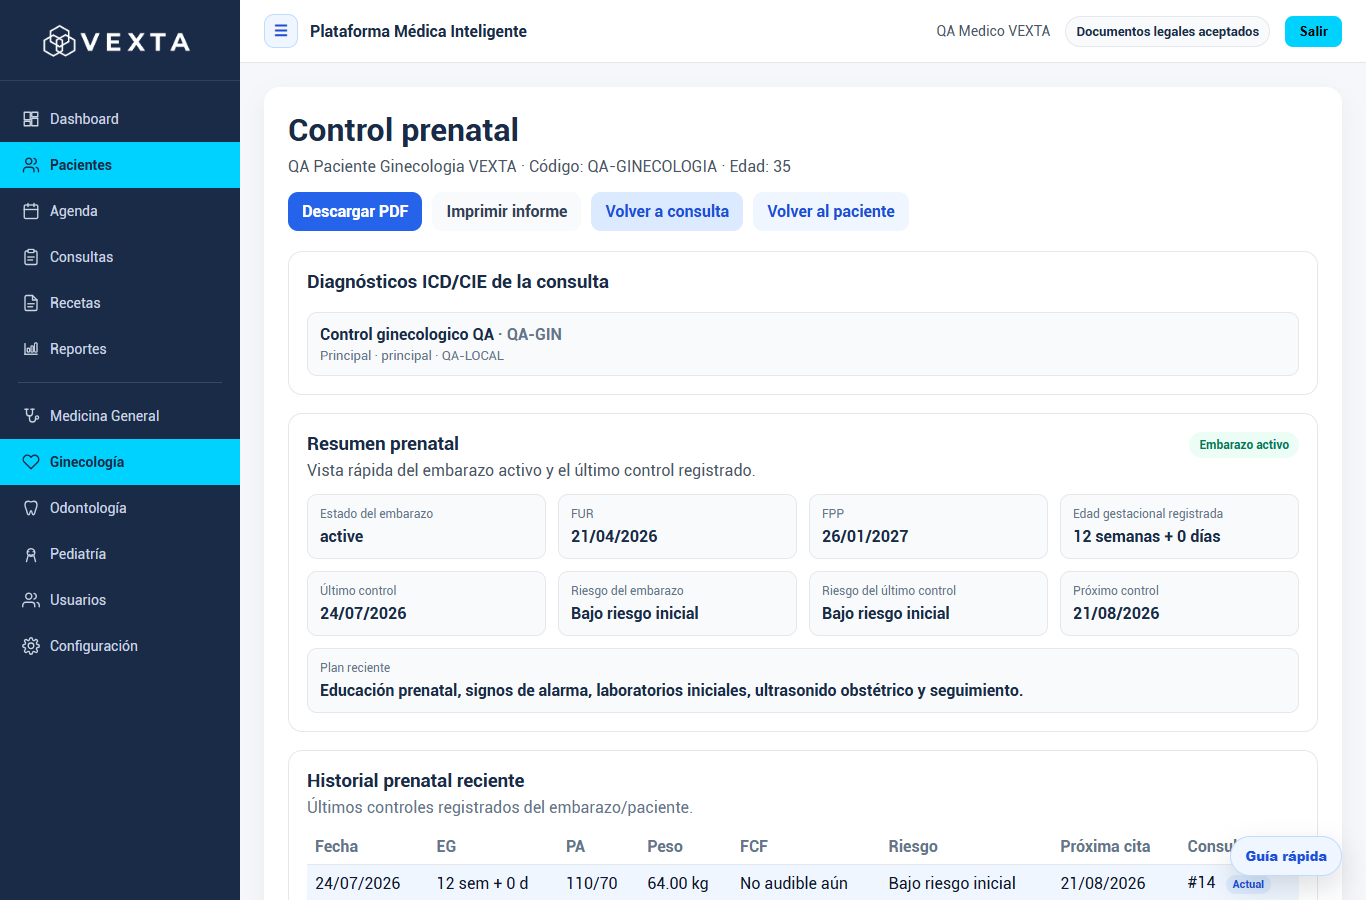Viewport: 1366px width, 900px height.
Task: Click the QA Medico VEXTA username
Action: [x=993, y=31]
